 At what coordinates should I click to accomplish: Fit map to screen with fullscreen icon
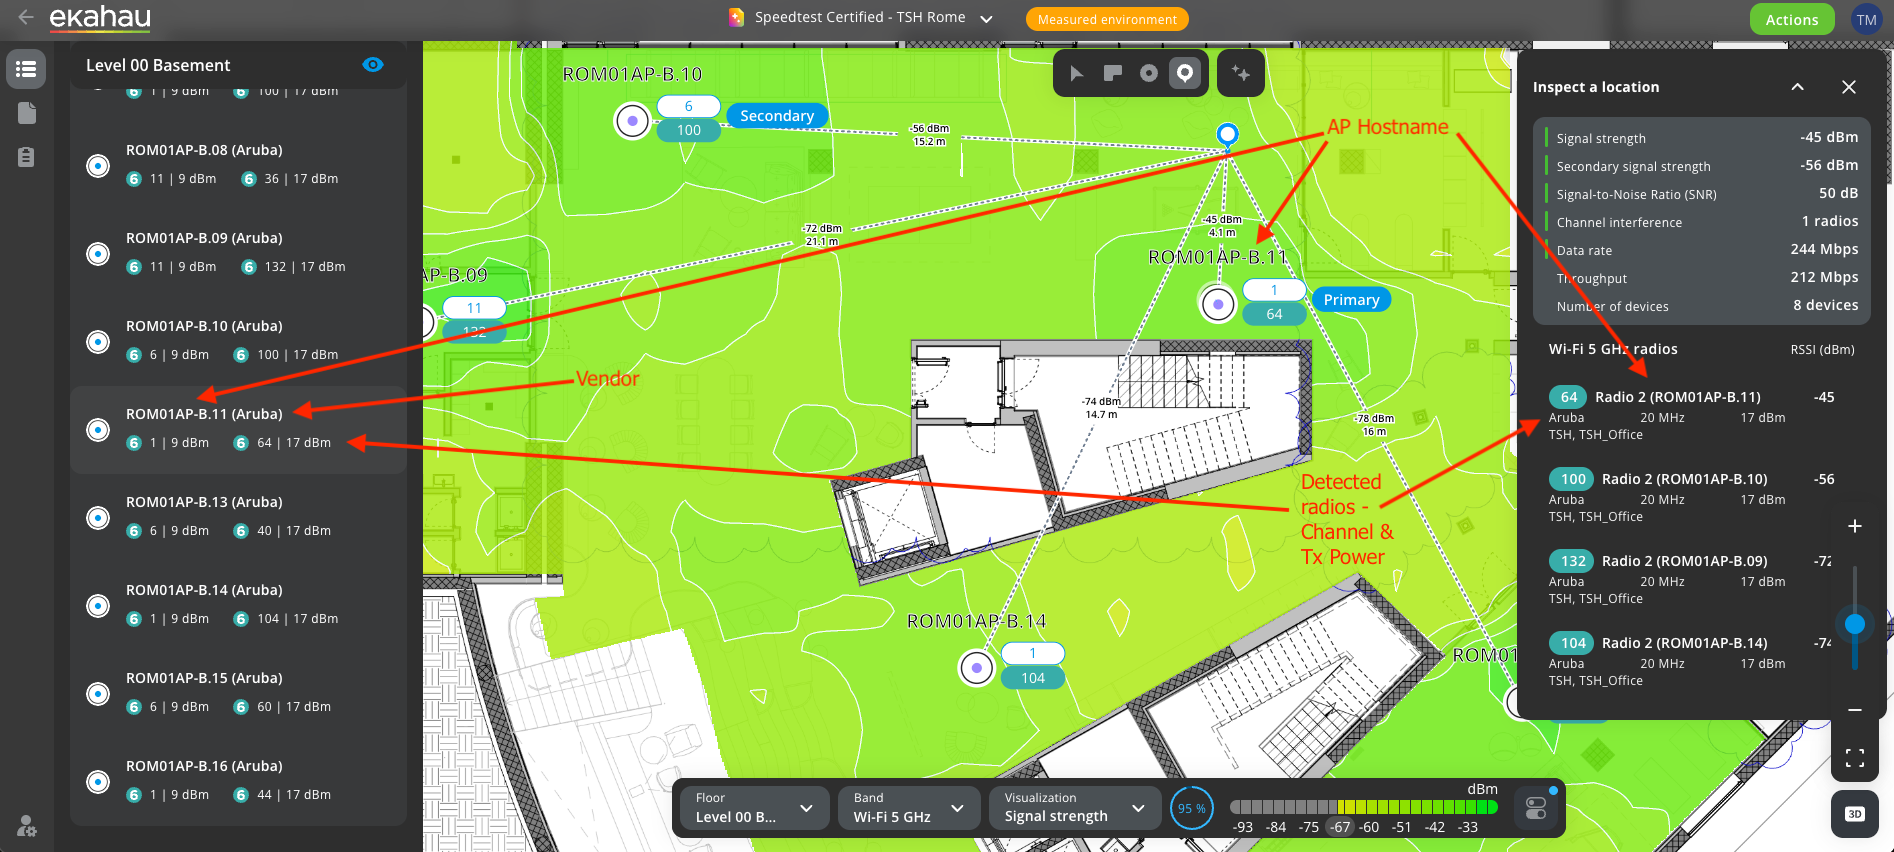tap(1854, 758)
